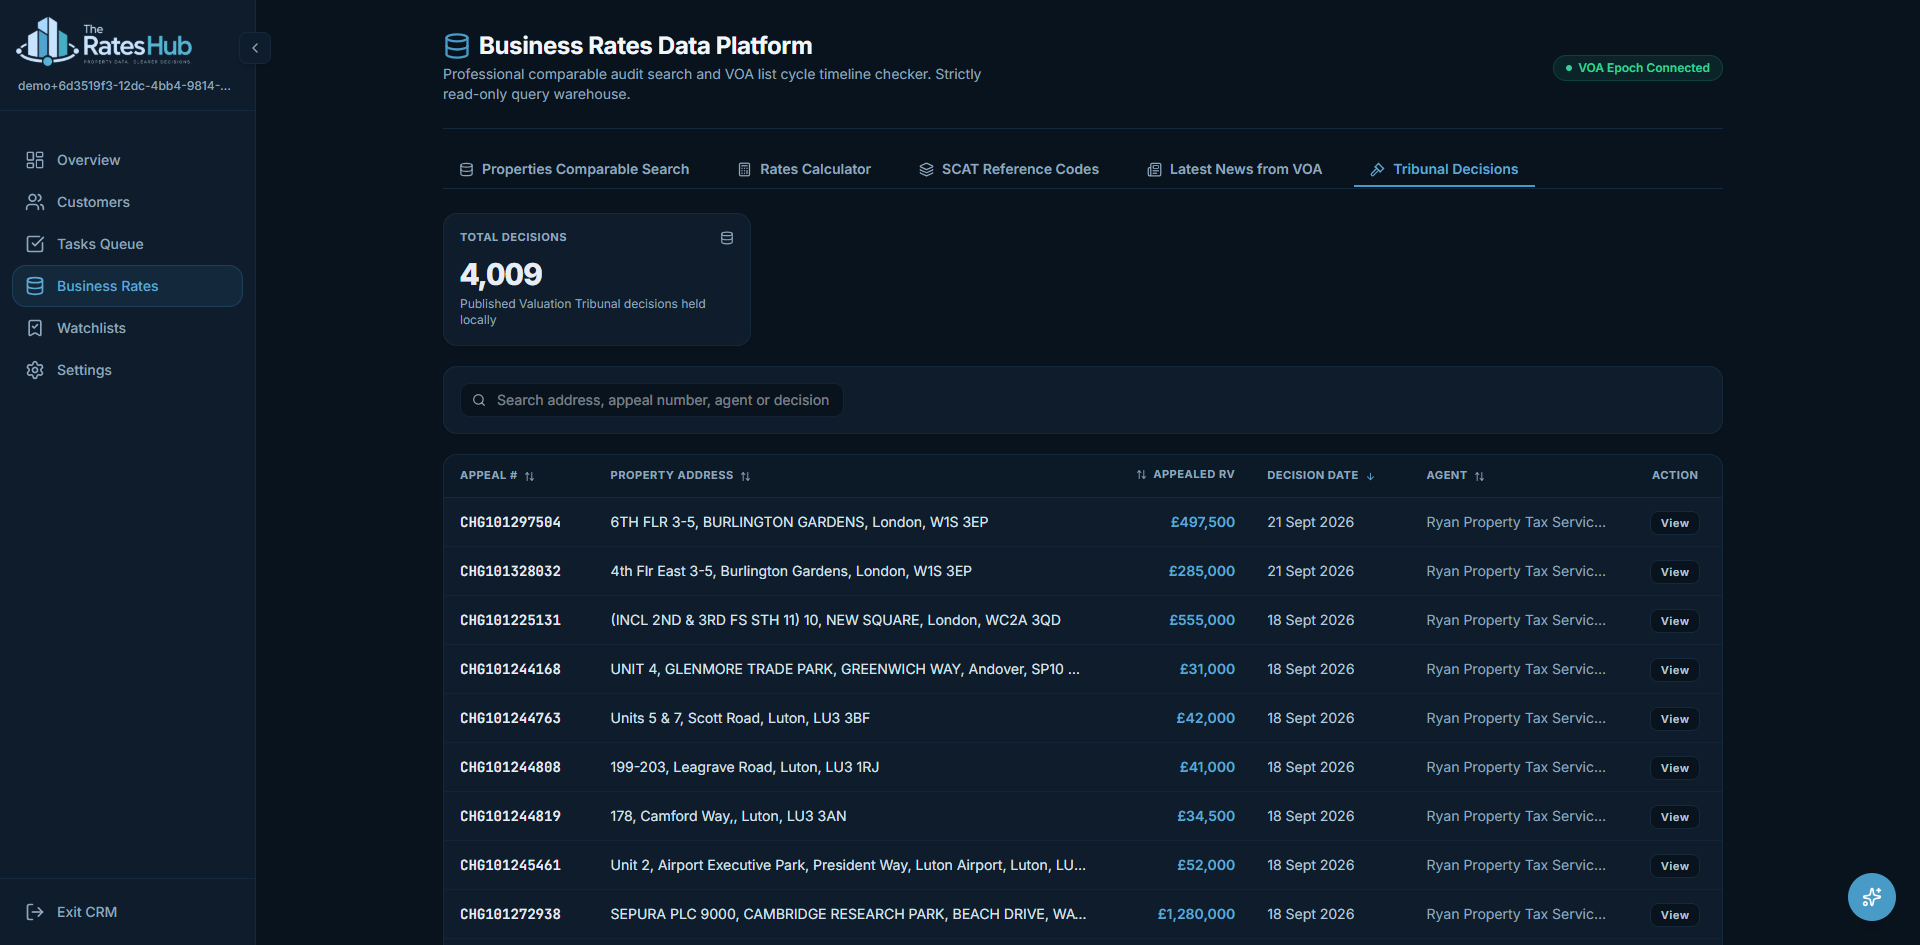View the 178 Camford Way decision
The image size is (1920, 945).
click(1675, 817)
